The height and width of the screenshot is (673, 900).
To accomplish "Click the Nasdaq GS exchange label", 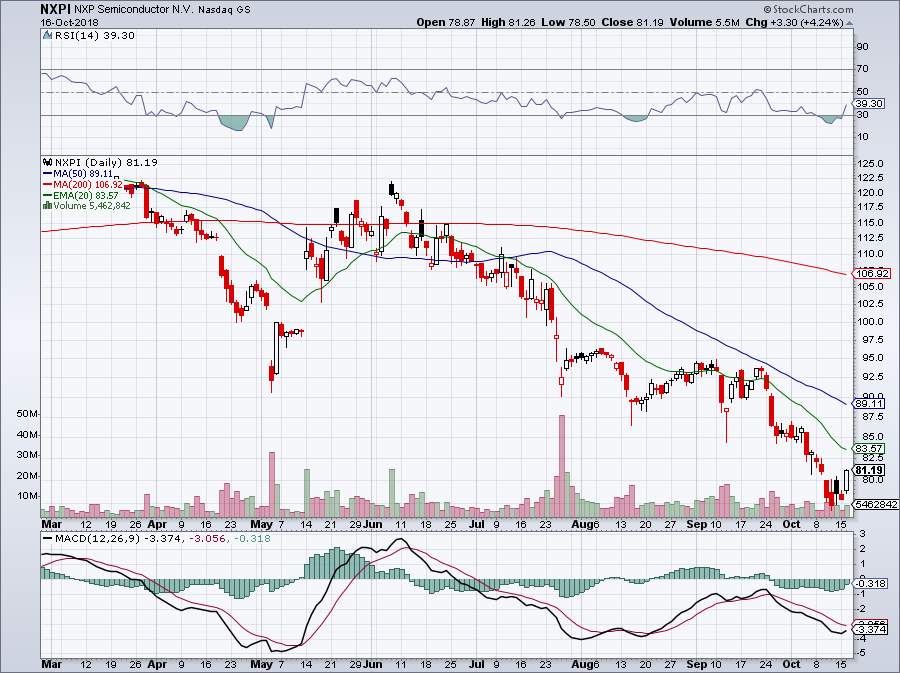I will [224, 10].
